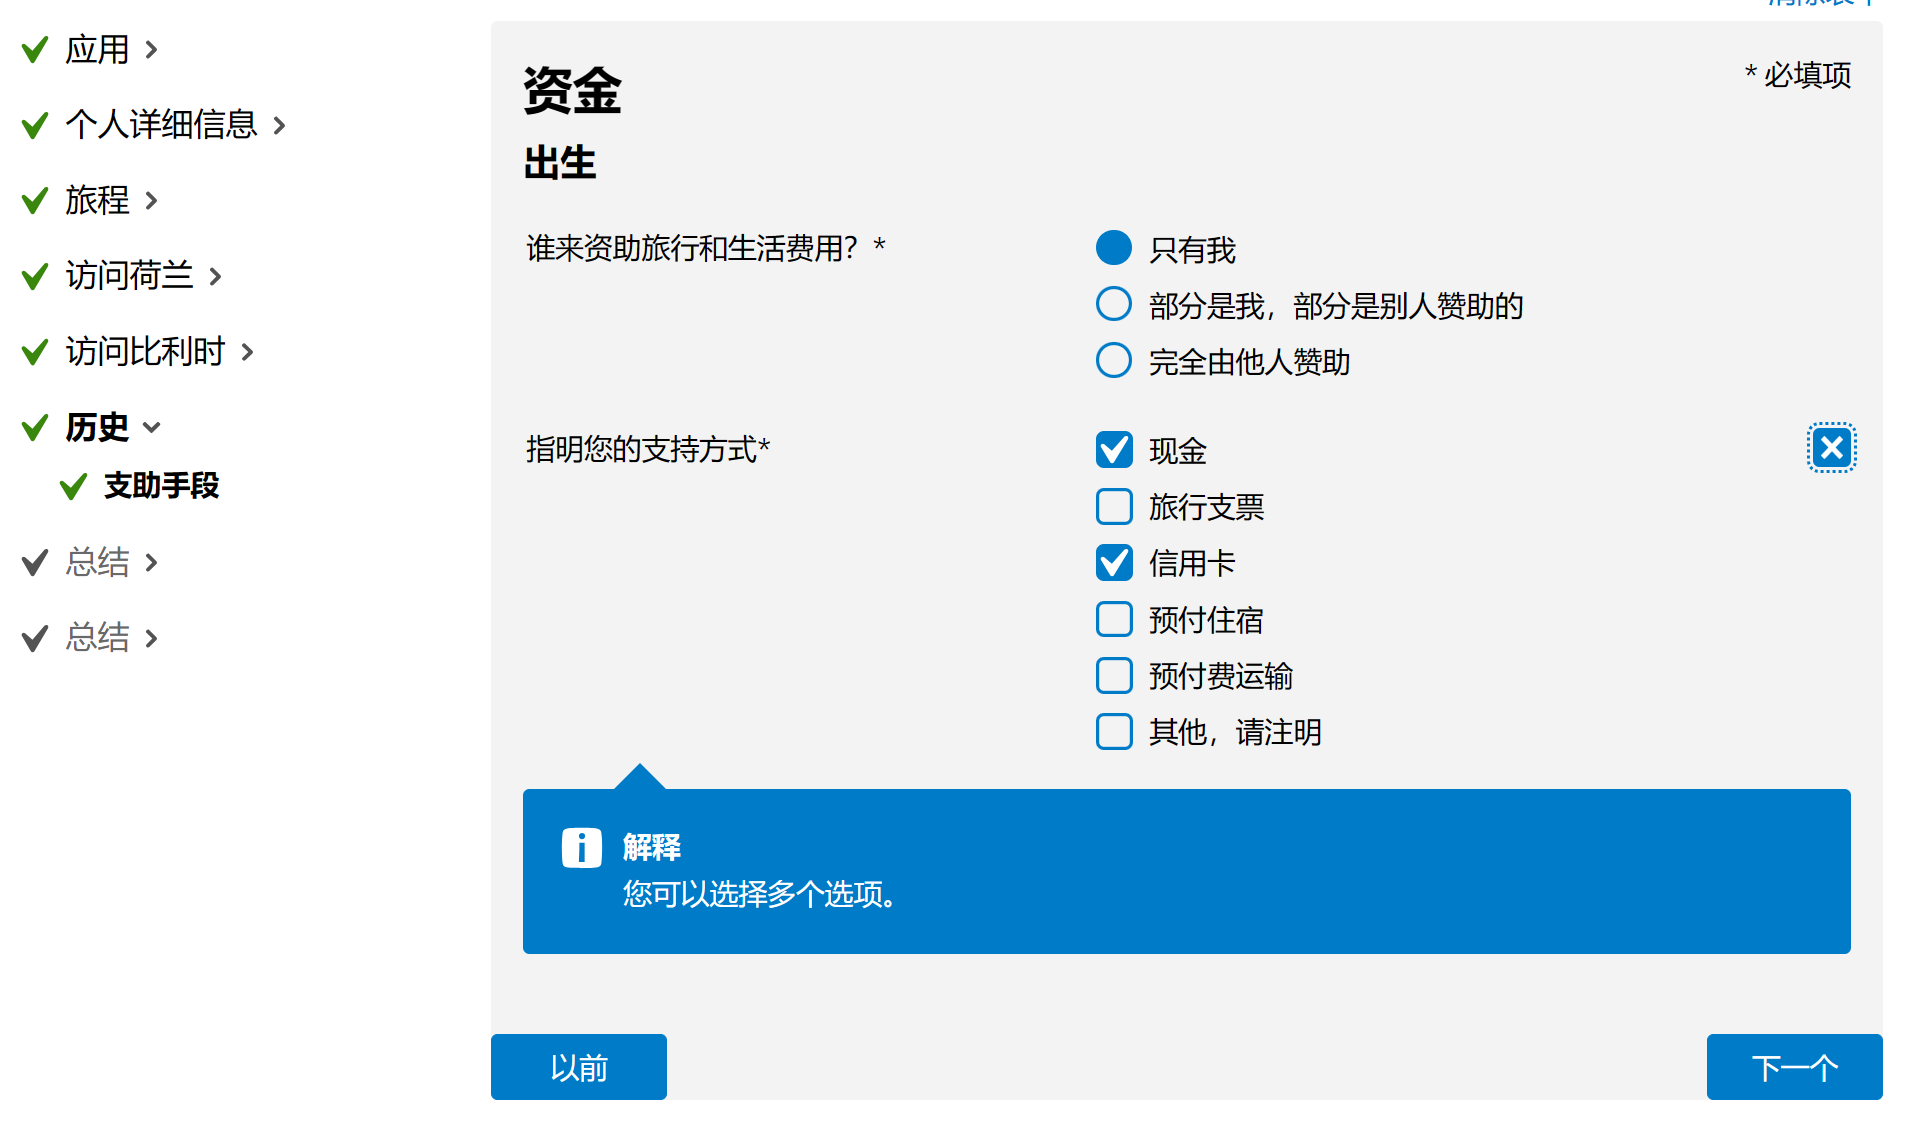Click the info icon in the 解释 box

tap(581, 848)
